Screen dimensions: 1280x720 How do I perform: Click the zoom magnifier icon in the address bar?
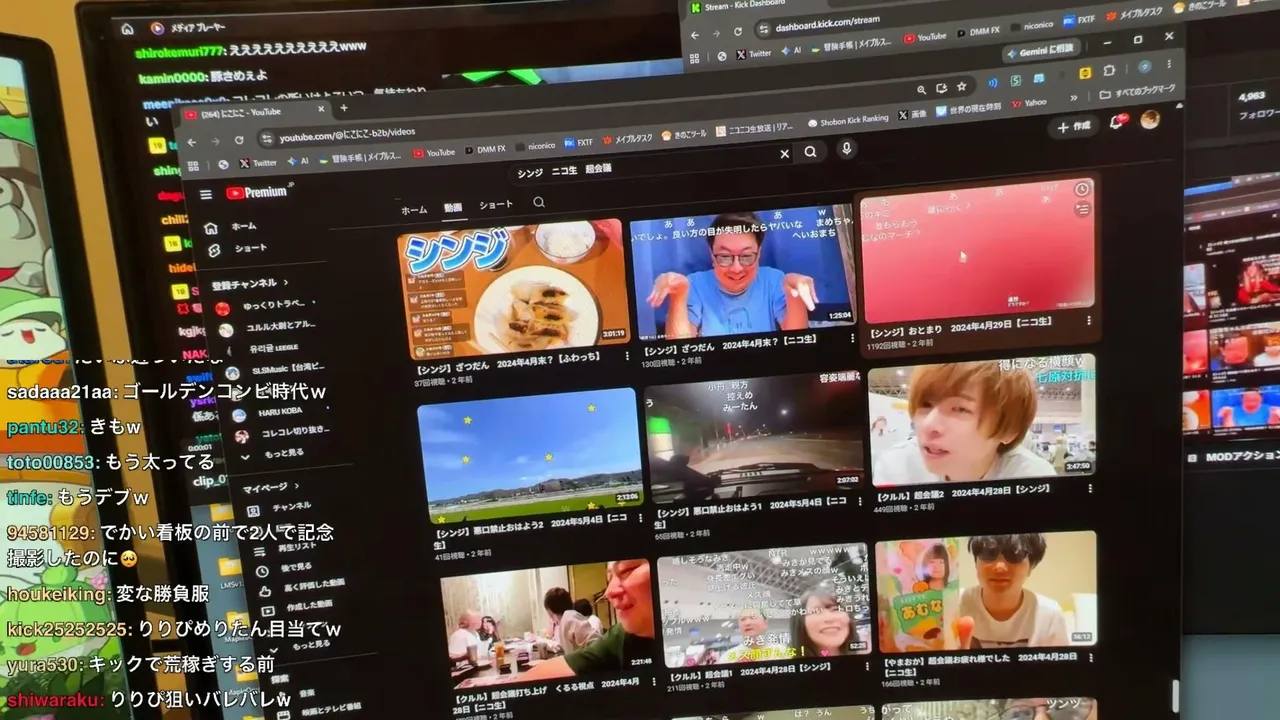tap(919, 88)
